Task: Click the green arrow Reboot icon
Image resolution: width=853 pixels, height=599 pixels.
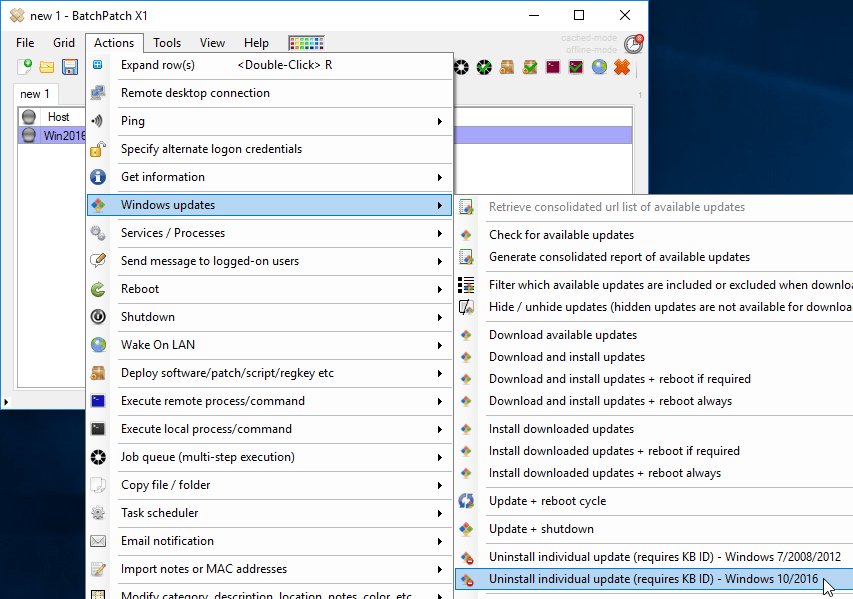Action: pos(98,289)
